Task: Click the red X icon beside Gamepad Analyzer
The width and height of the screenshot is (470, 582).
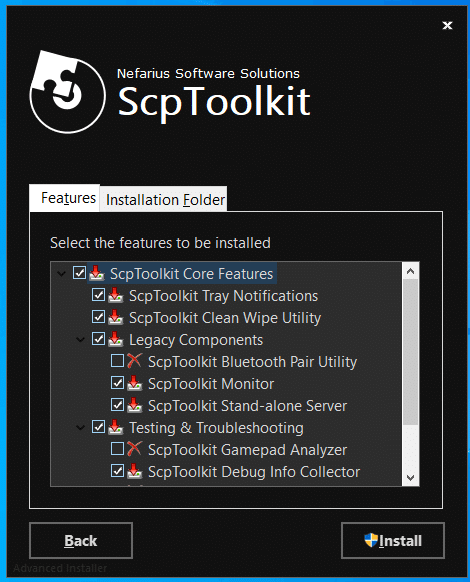Action: pyautogui.click(x=134, y=449)
